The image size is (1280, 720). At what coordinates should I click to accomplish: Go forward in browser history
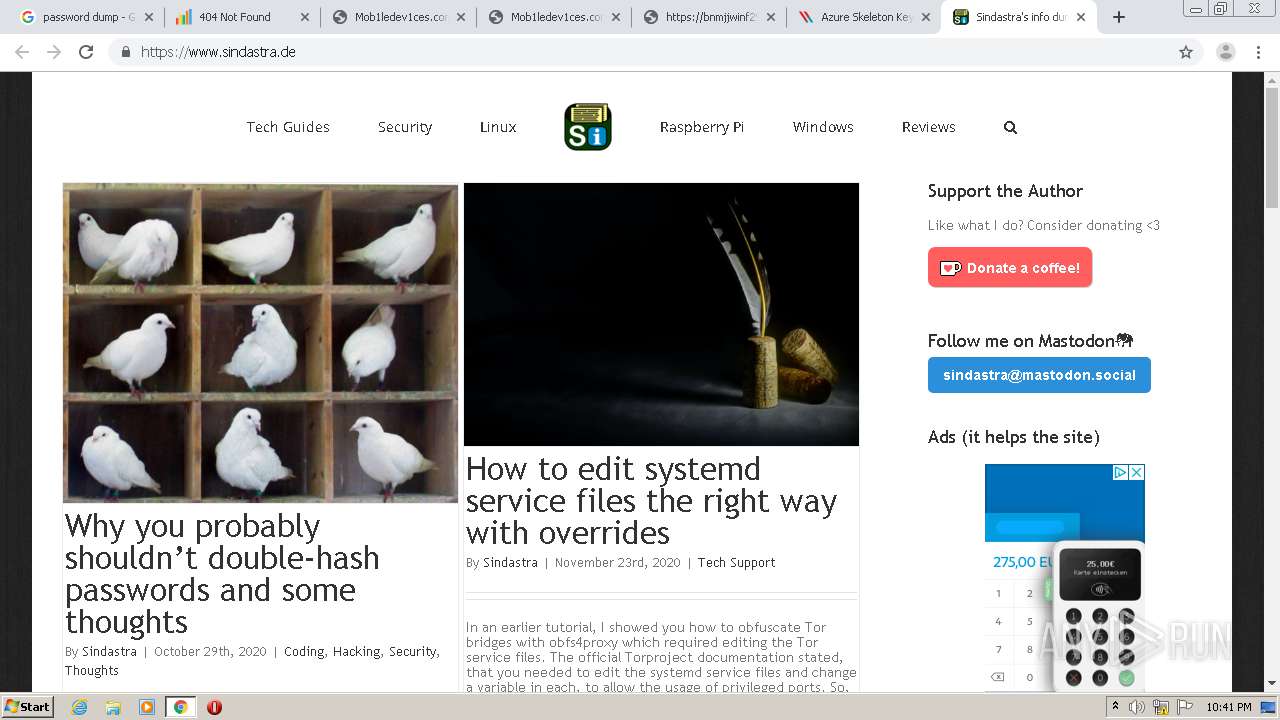tap(54, 52)
